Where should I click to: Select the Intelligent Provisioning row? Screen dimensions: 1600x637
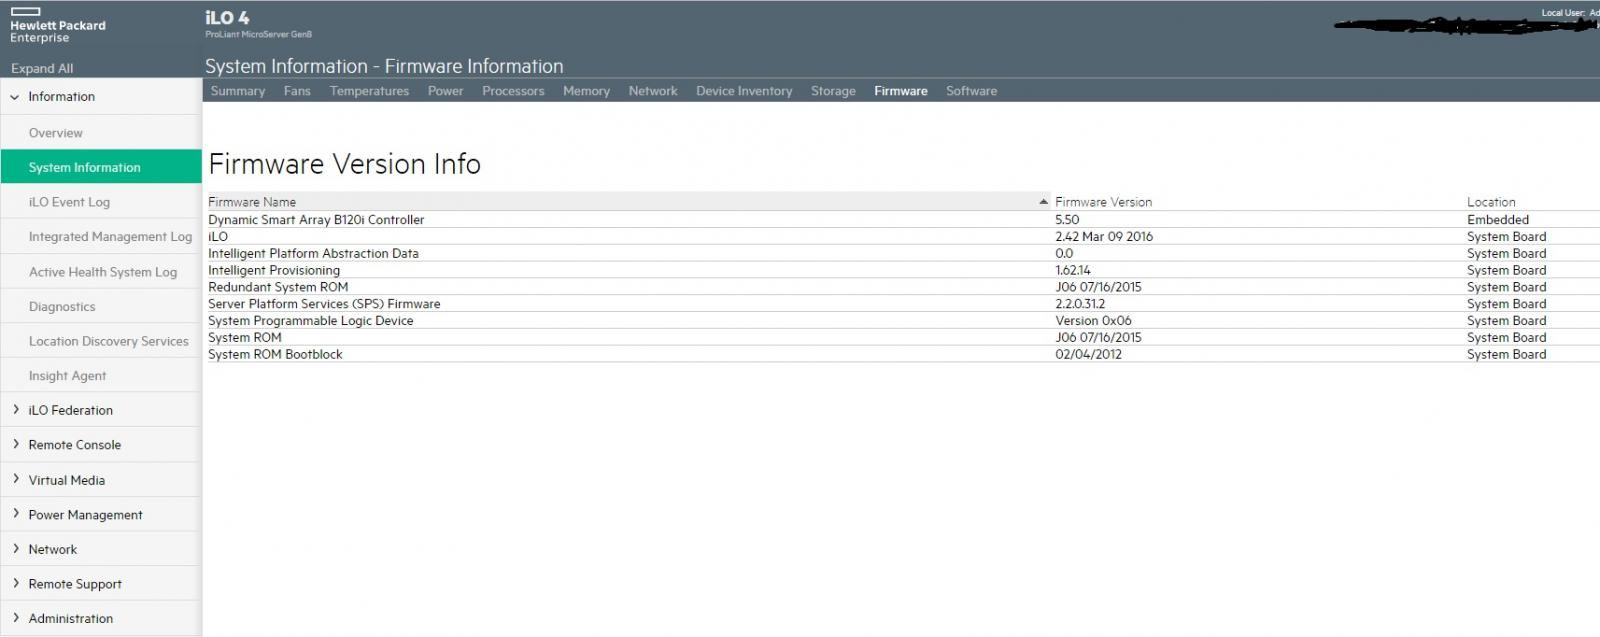(904, 270)
